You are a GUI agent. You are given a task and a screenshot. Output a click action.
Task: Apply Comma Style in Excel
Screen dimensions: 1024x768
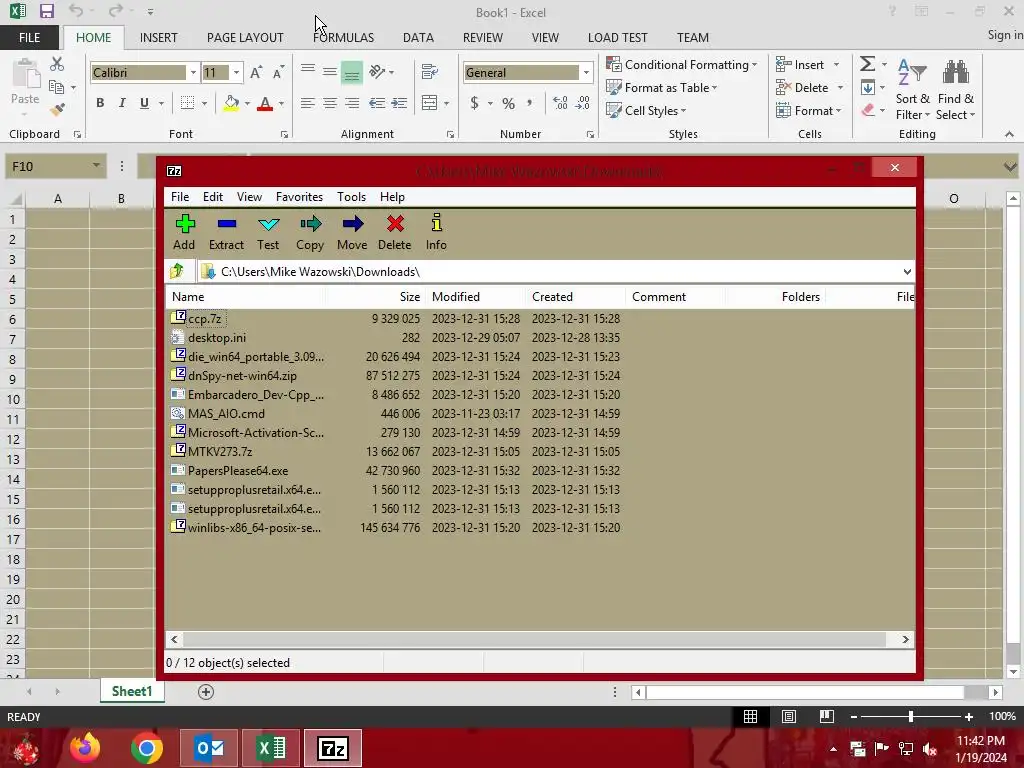[x=530, y=103]
